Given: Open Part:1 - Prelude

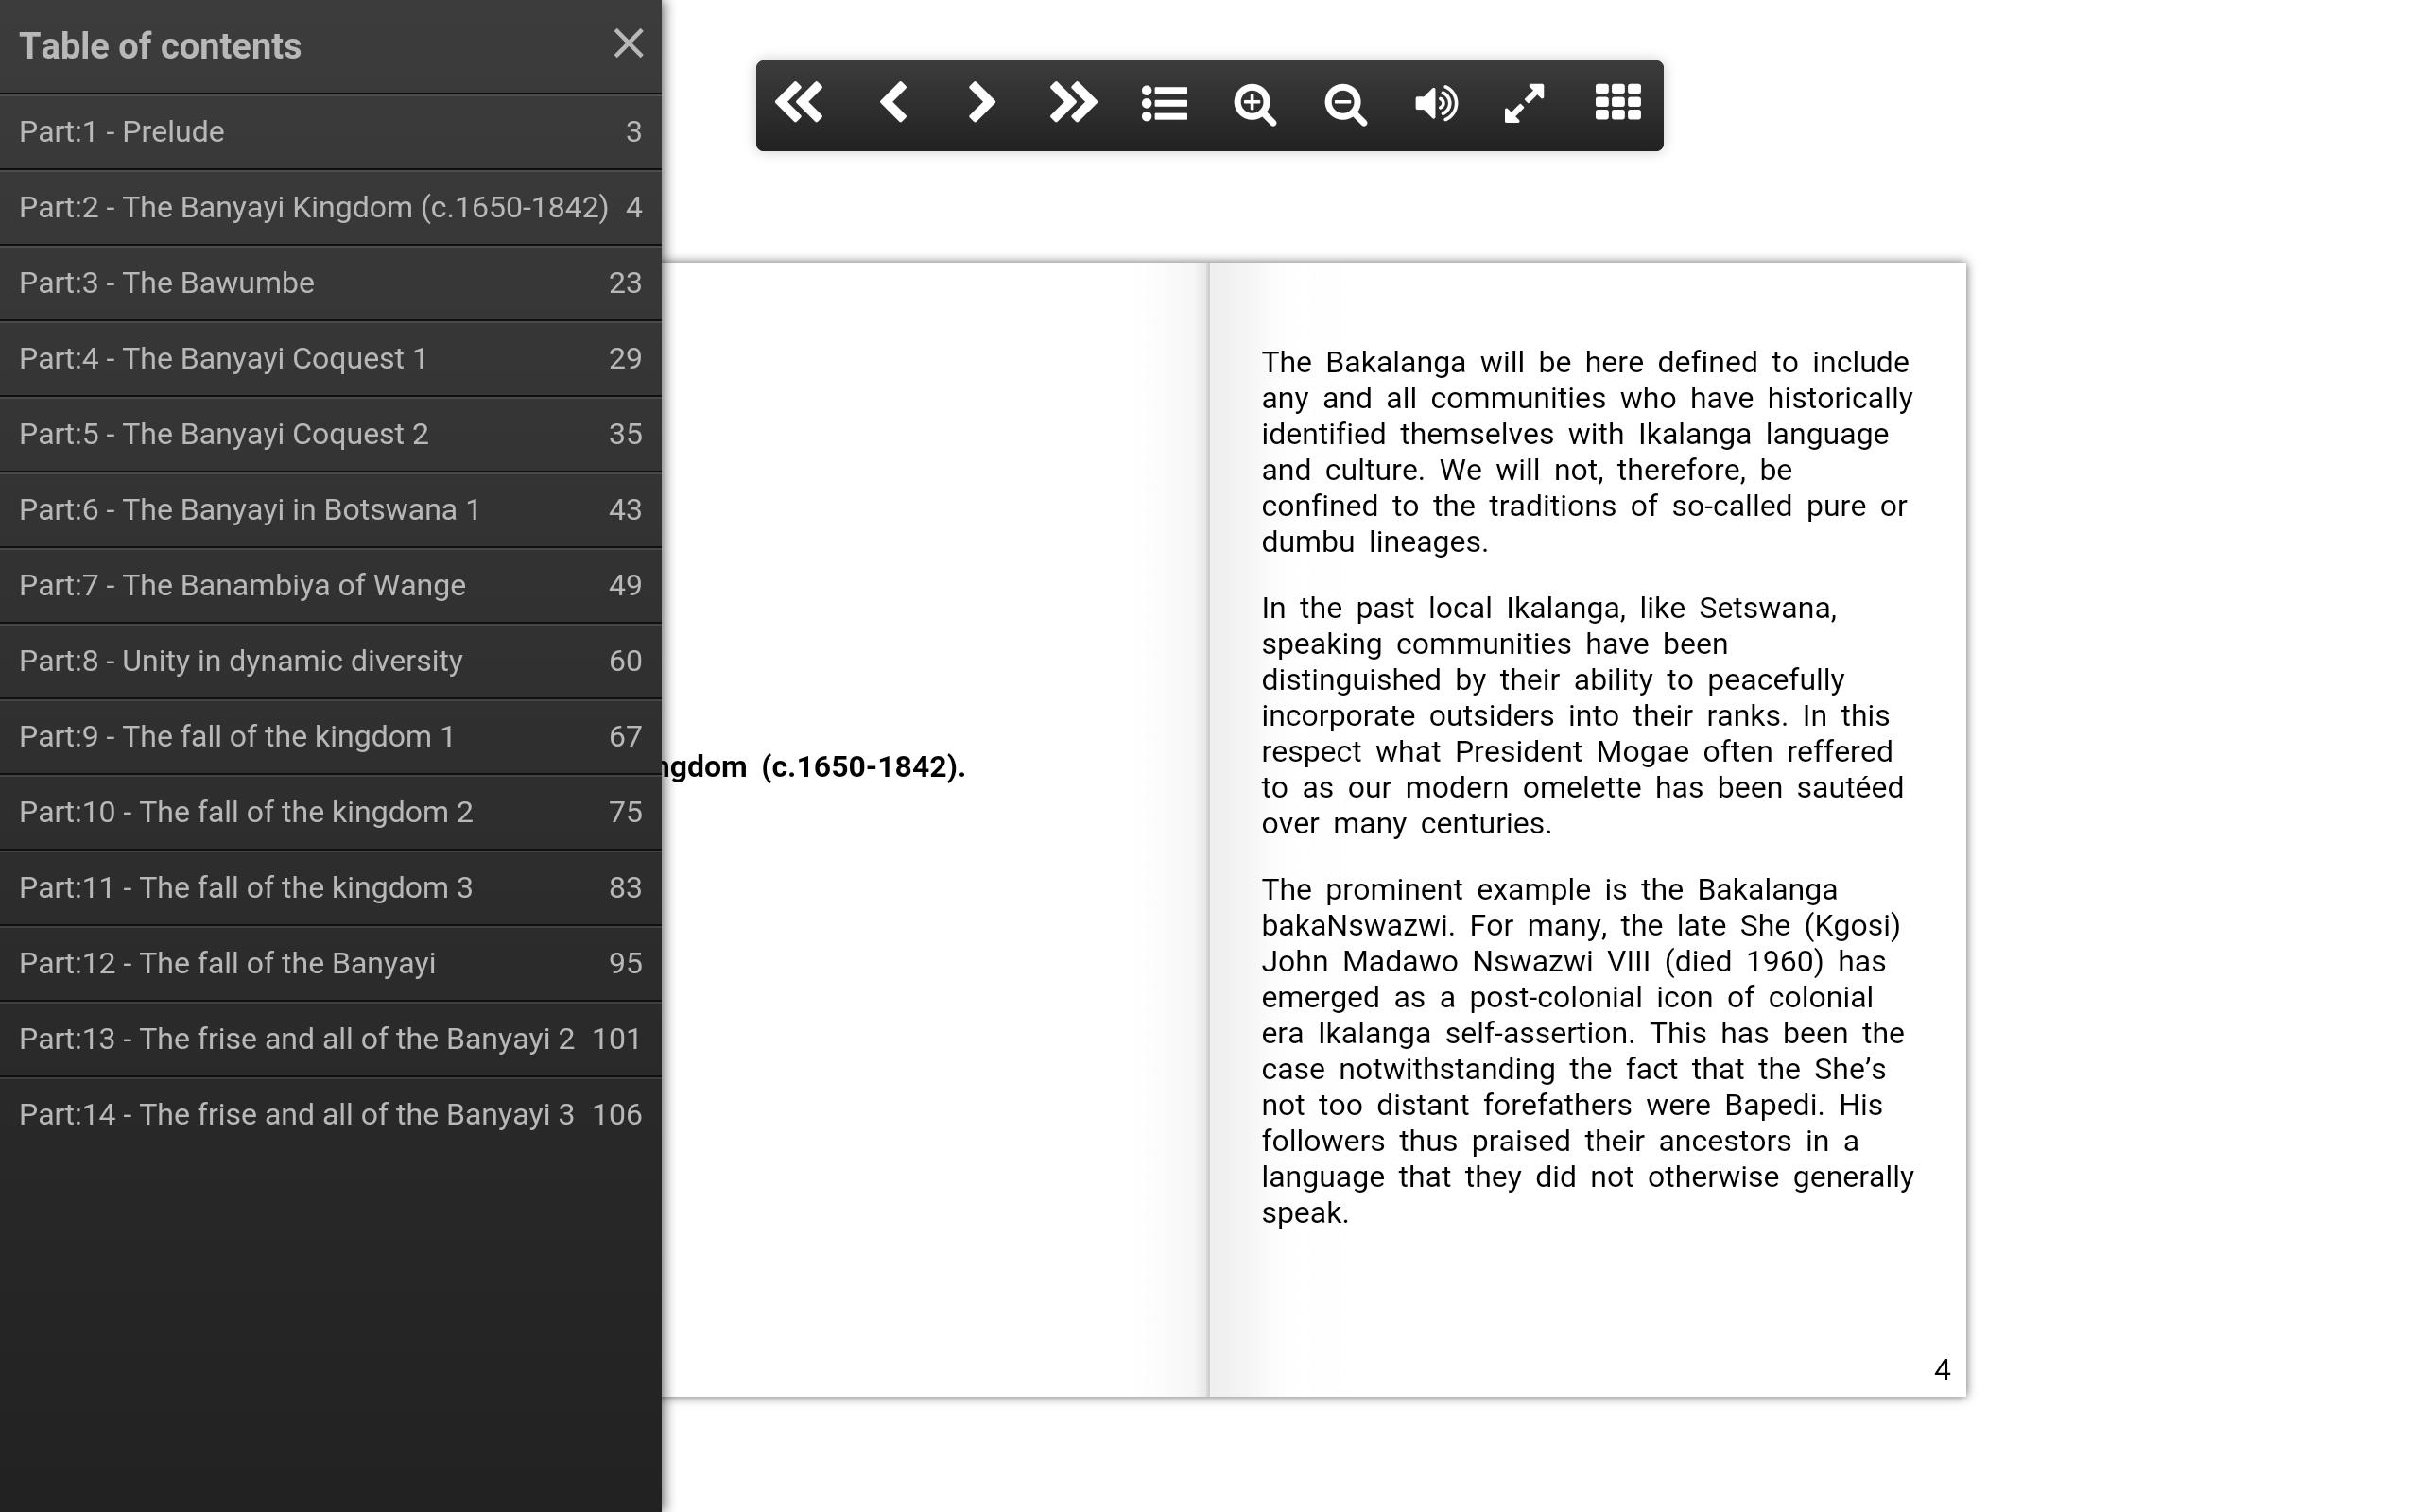Looking at the screenshot, I should (330, 132).
